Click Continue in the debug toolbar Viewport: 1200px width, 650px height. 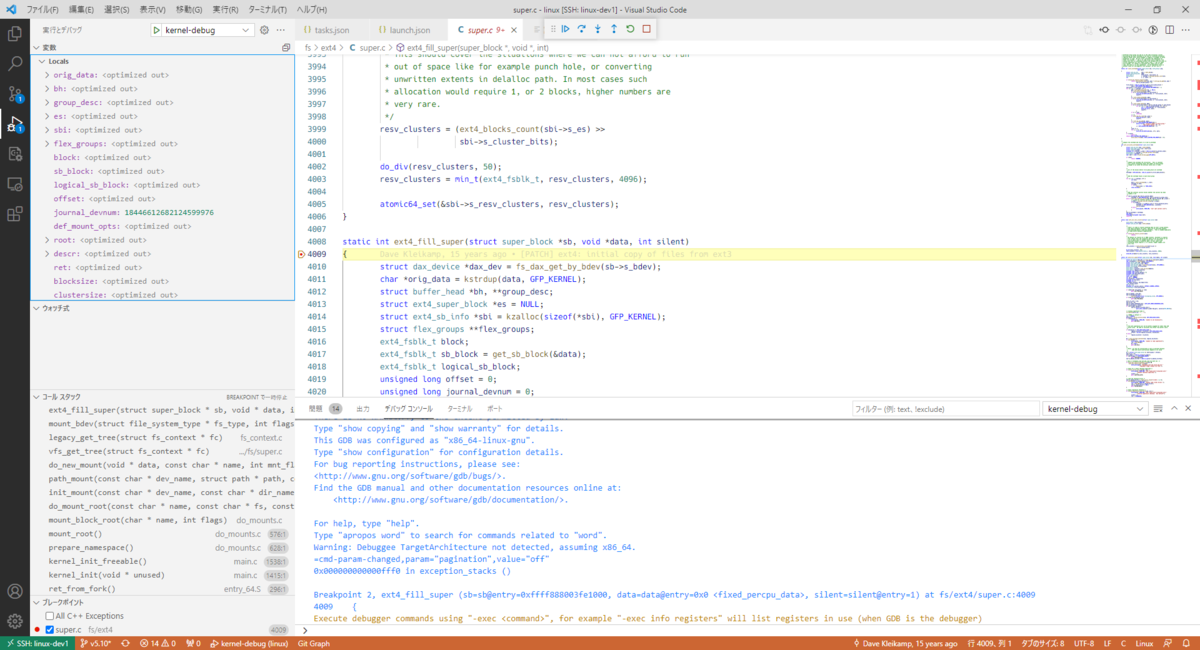point(566,29)
